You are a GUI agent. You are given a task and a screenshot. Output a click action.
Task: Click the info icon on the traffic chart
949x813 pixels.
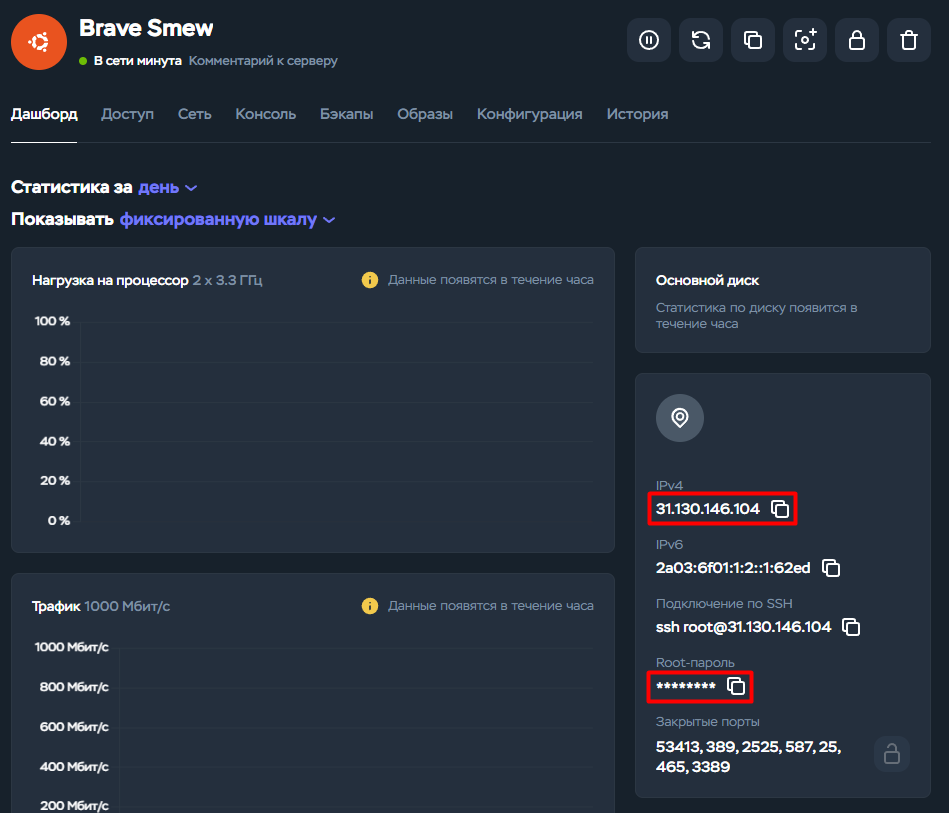[x=369, y=605]
